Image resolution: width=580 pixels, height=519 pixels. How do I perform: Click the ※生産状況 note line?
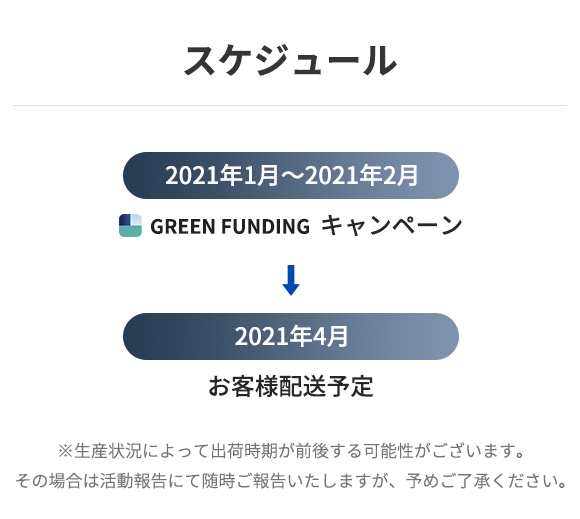tap(291, 451)
